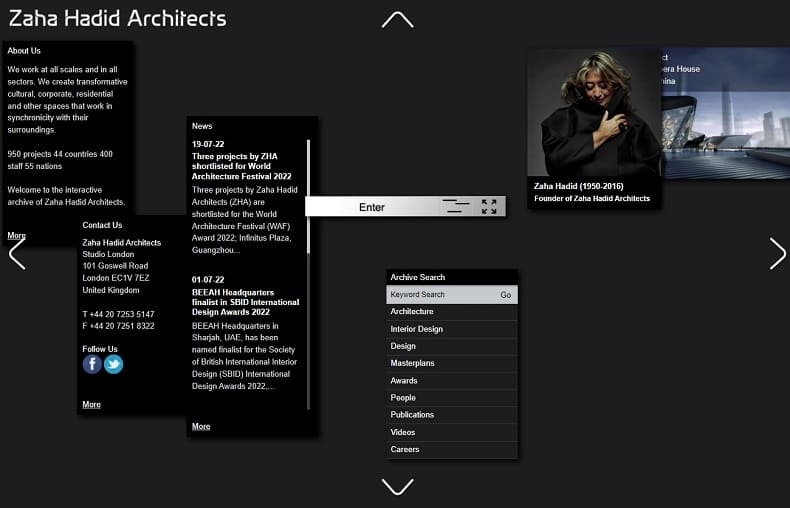This screenshot has height=508, width=790.
Task: Click the Facebook icon under Follow Us
Action: coord(92,364)
